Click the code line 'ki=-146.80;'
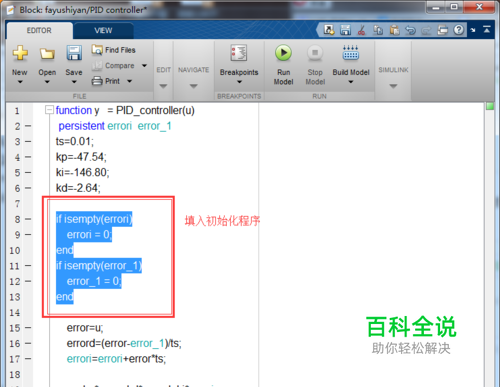The height and width of the screenshot is (387, 500). [x=82, y=173]
